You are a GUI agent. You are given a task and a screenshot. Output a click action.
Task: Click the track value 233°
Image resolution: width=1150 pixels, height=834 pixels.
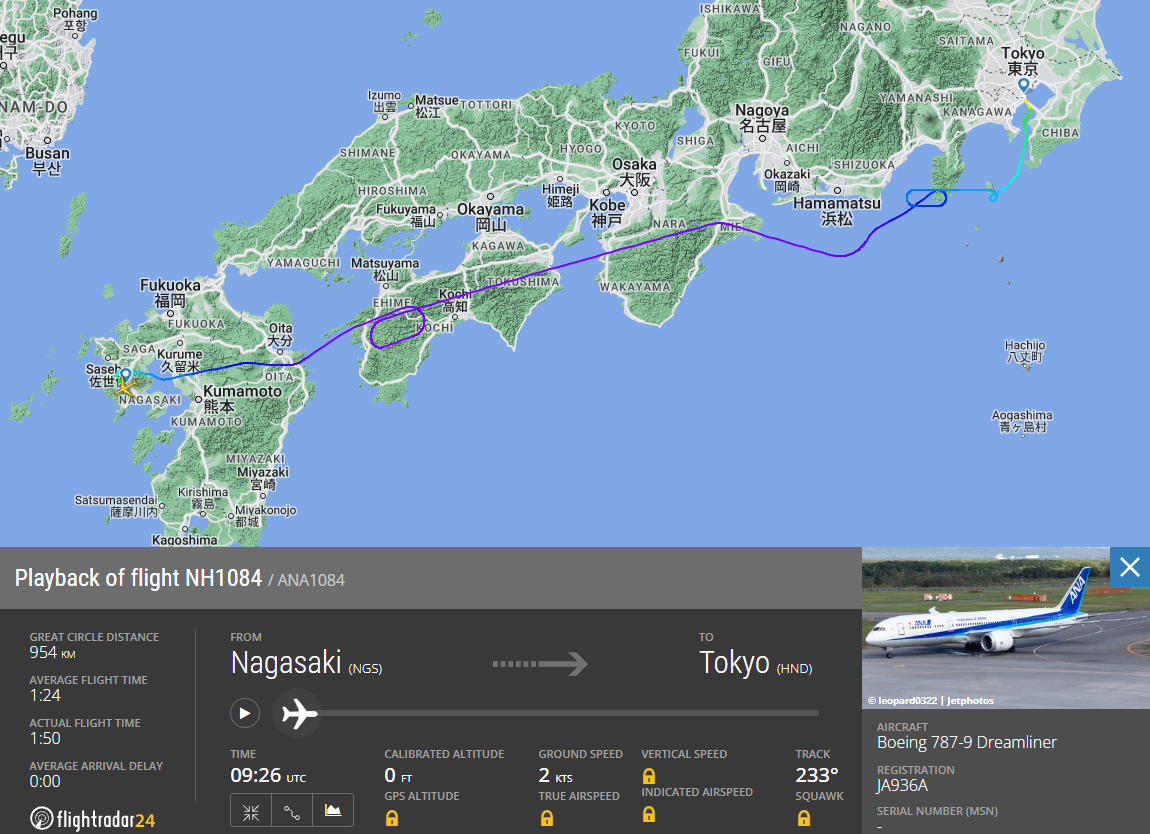(x=817, y=775)
